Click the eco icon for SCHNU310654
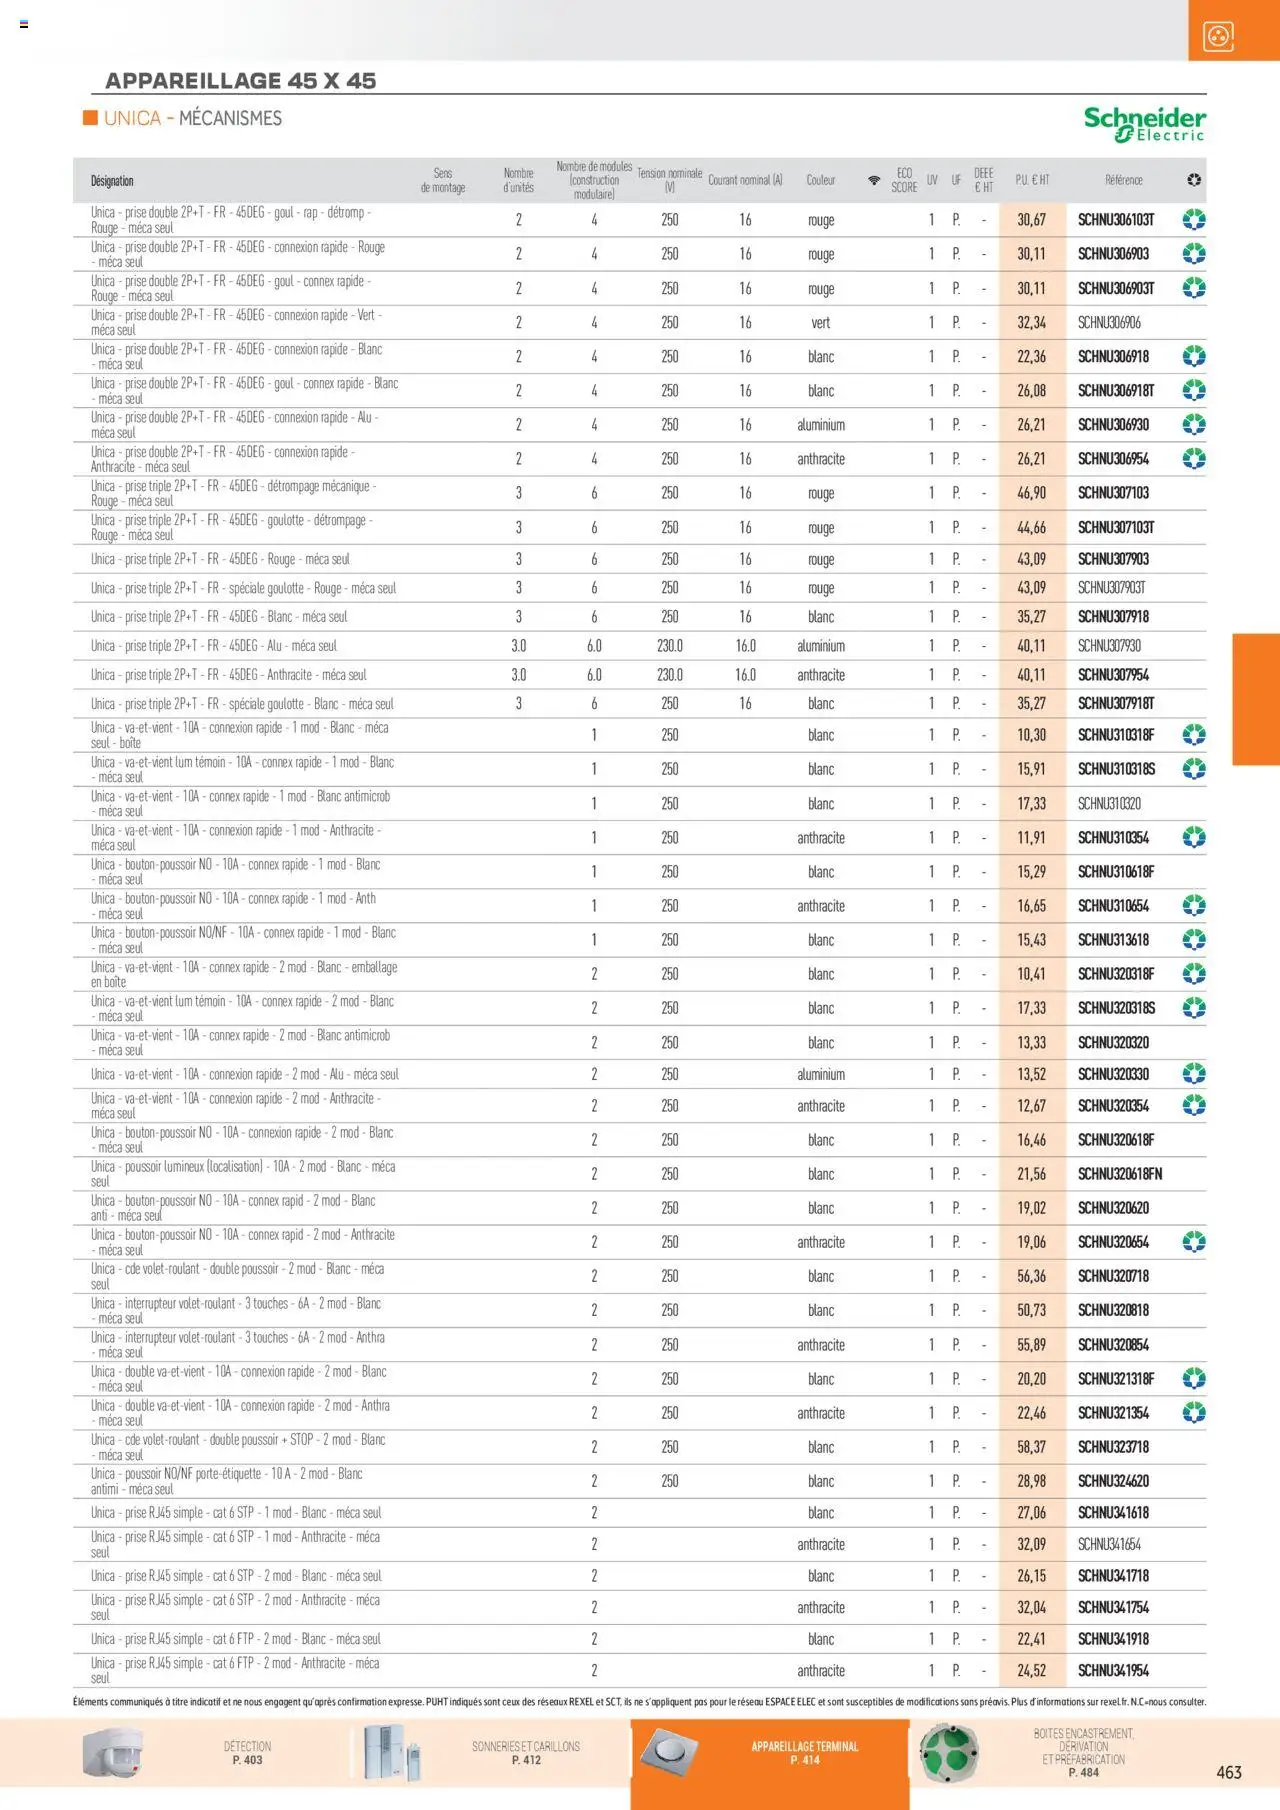Image resolution: width=1280 pixels, height=1810 pixels. click(x=1194, y=906)
